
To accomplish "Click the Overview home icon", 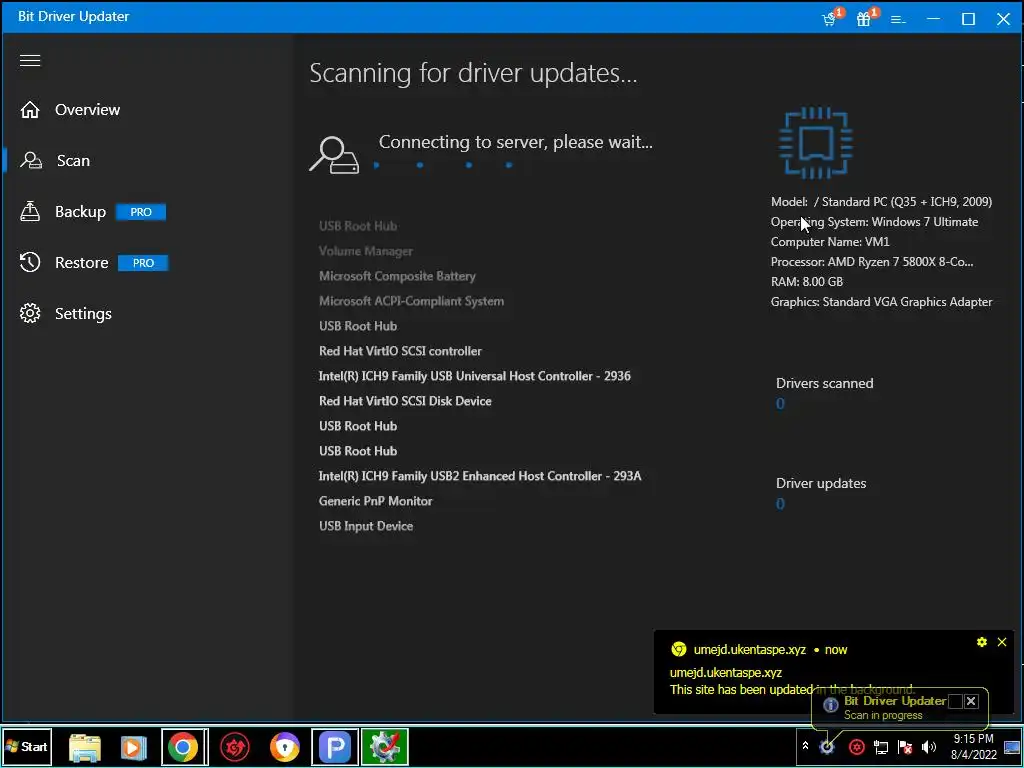I will (30, 110).
